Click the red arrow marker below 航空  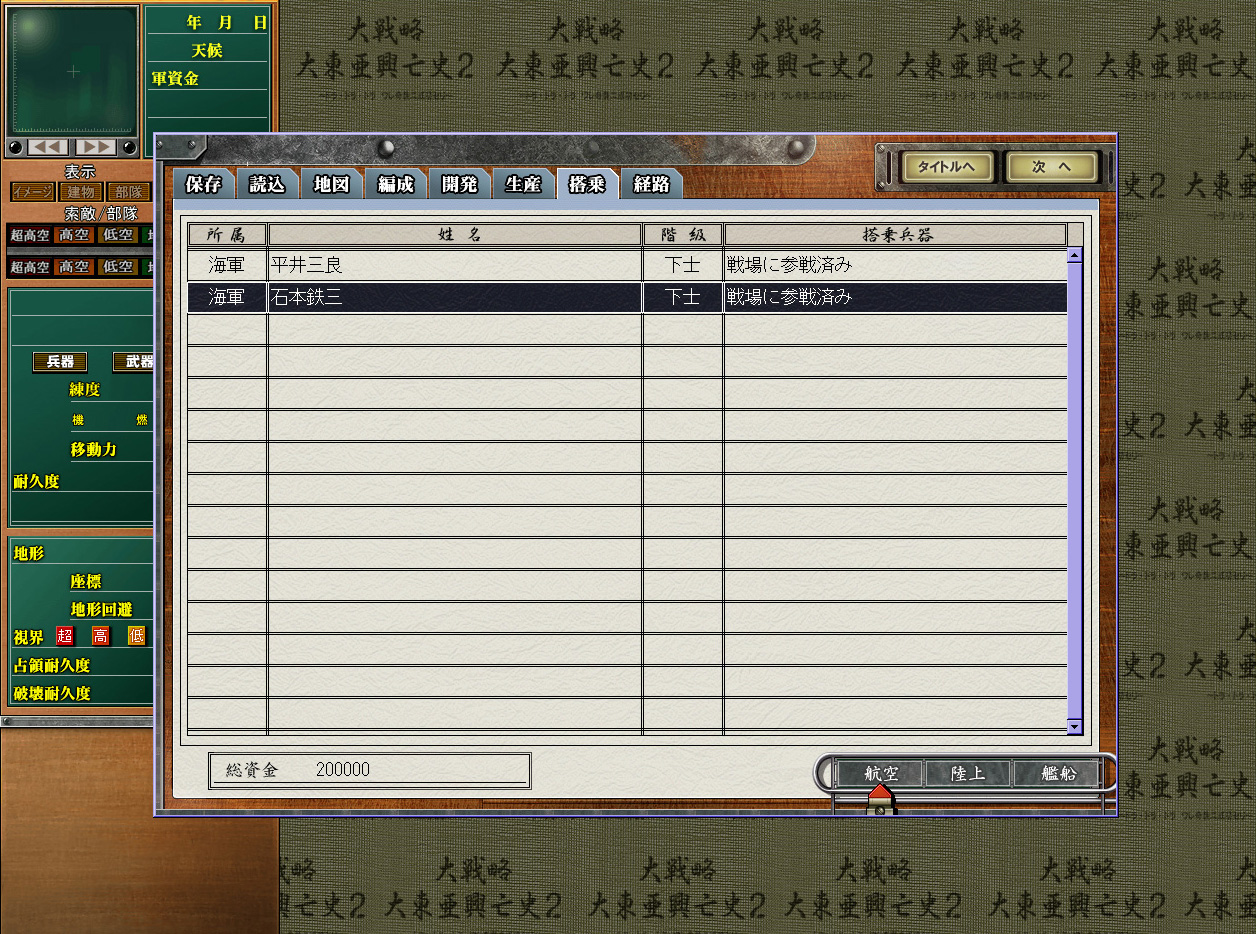pos(880,798)
